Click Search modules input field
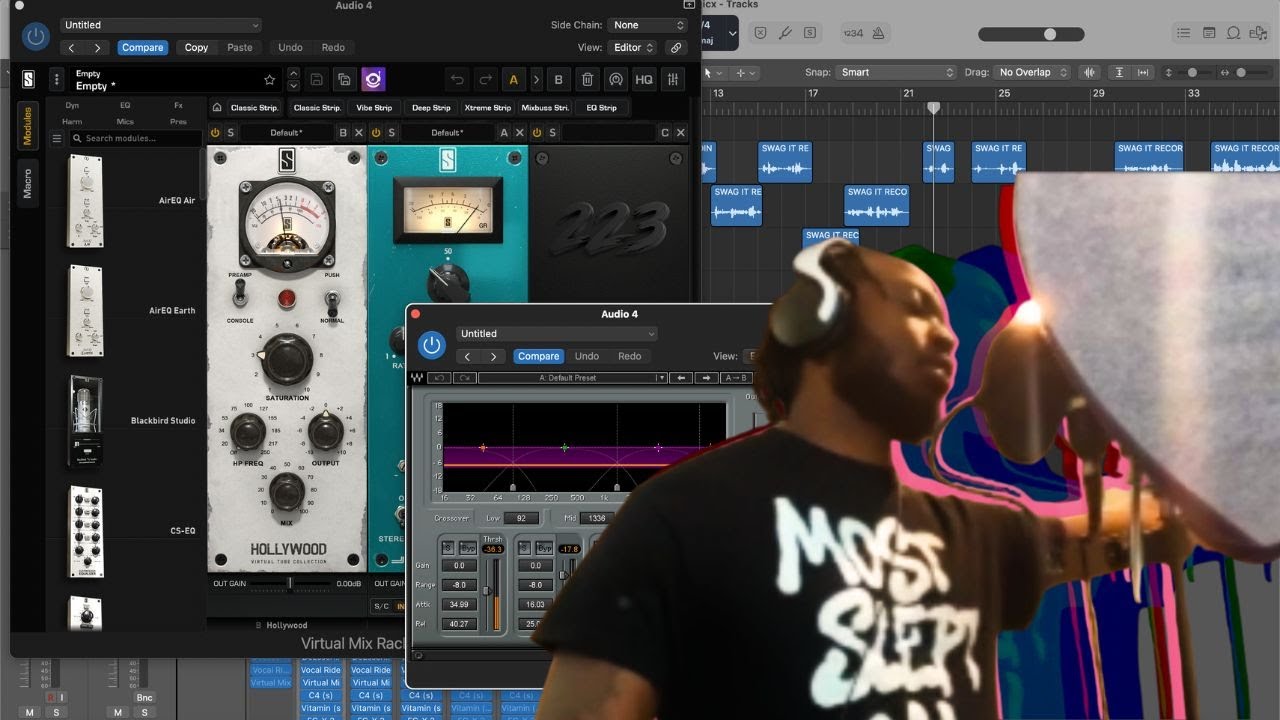Image resolution: width=1280 pixels, height=720 pixels. pyautogui.click(x=136, y=138)
